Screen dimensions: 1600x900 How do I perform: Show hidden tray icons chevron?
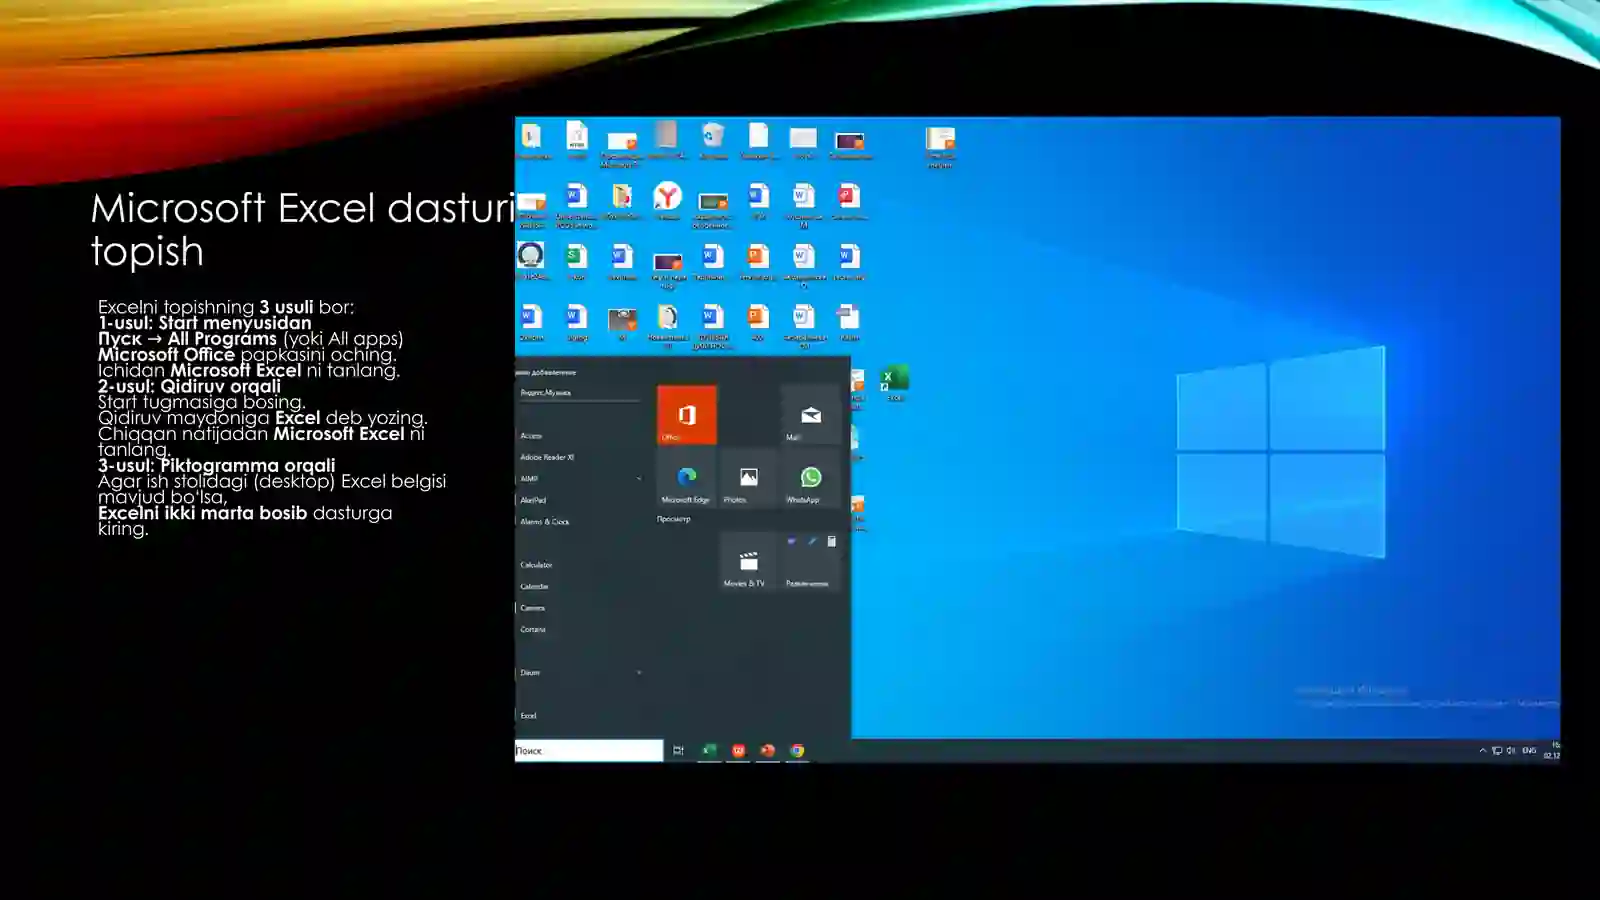point(1482,750)
